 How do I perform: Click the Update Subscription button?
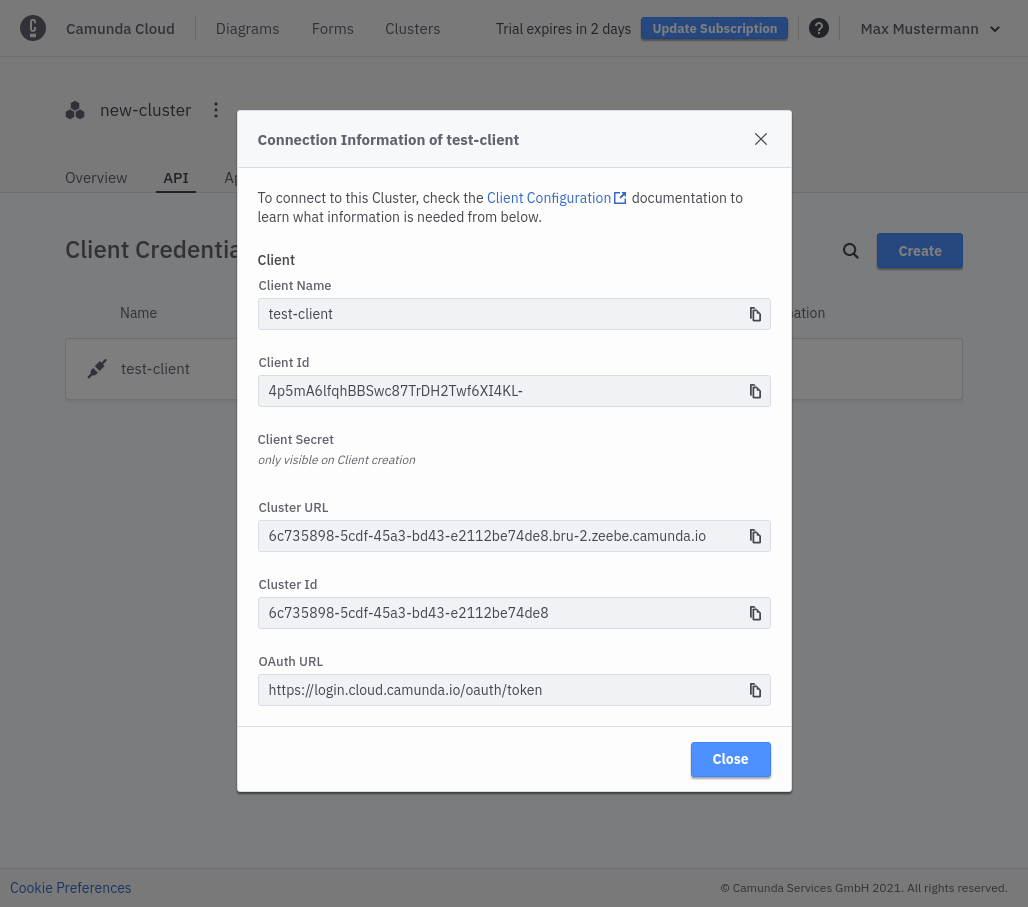pos(713,28)
